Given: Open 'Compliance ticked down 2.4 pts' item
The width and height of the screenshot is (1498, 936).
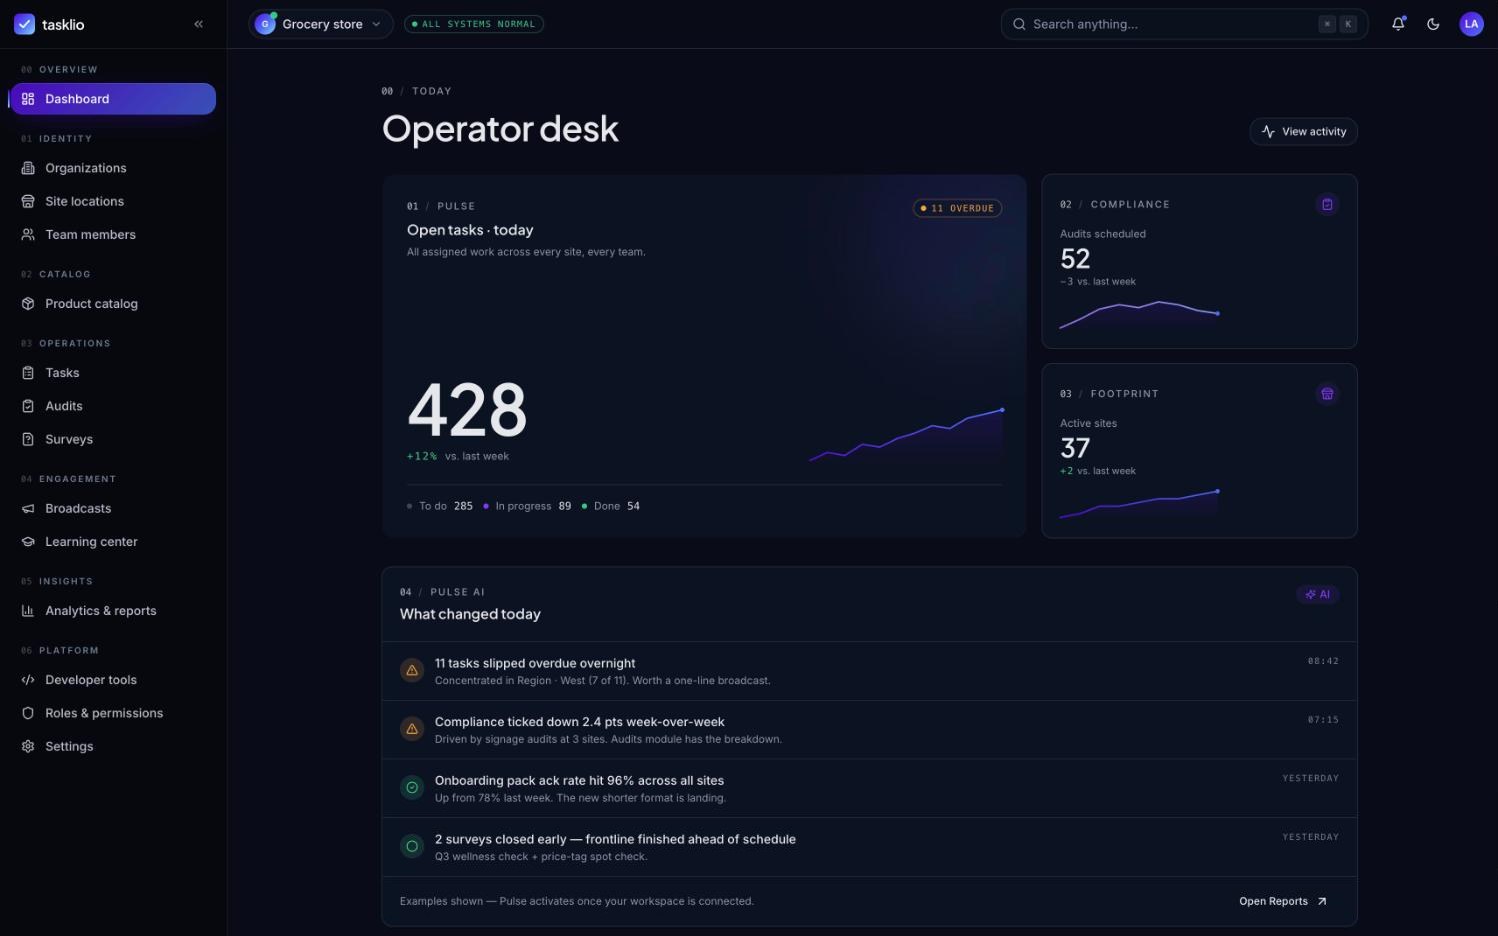Looking at the screenshot, I should coord(869,730).
